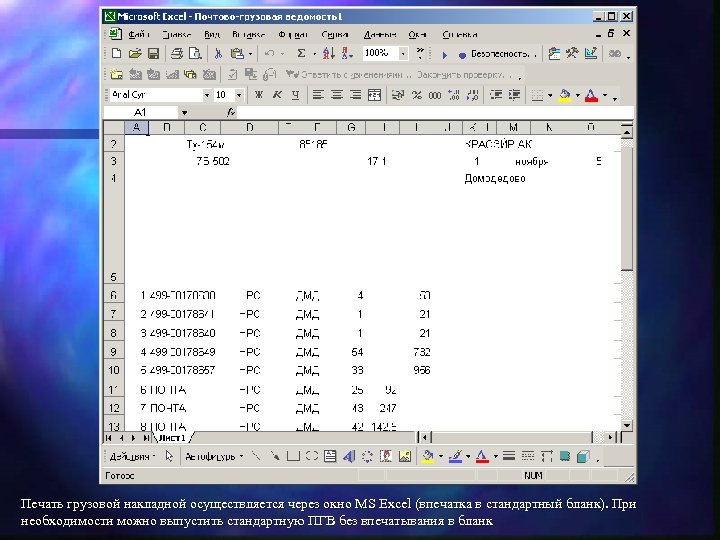Open the formatting toolbar Font Color dropdown arrow

point(605,95)
